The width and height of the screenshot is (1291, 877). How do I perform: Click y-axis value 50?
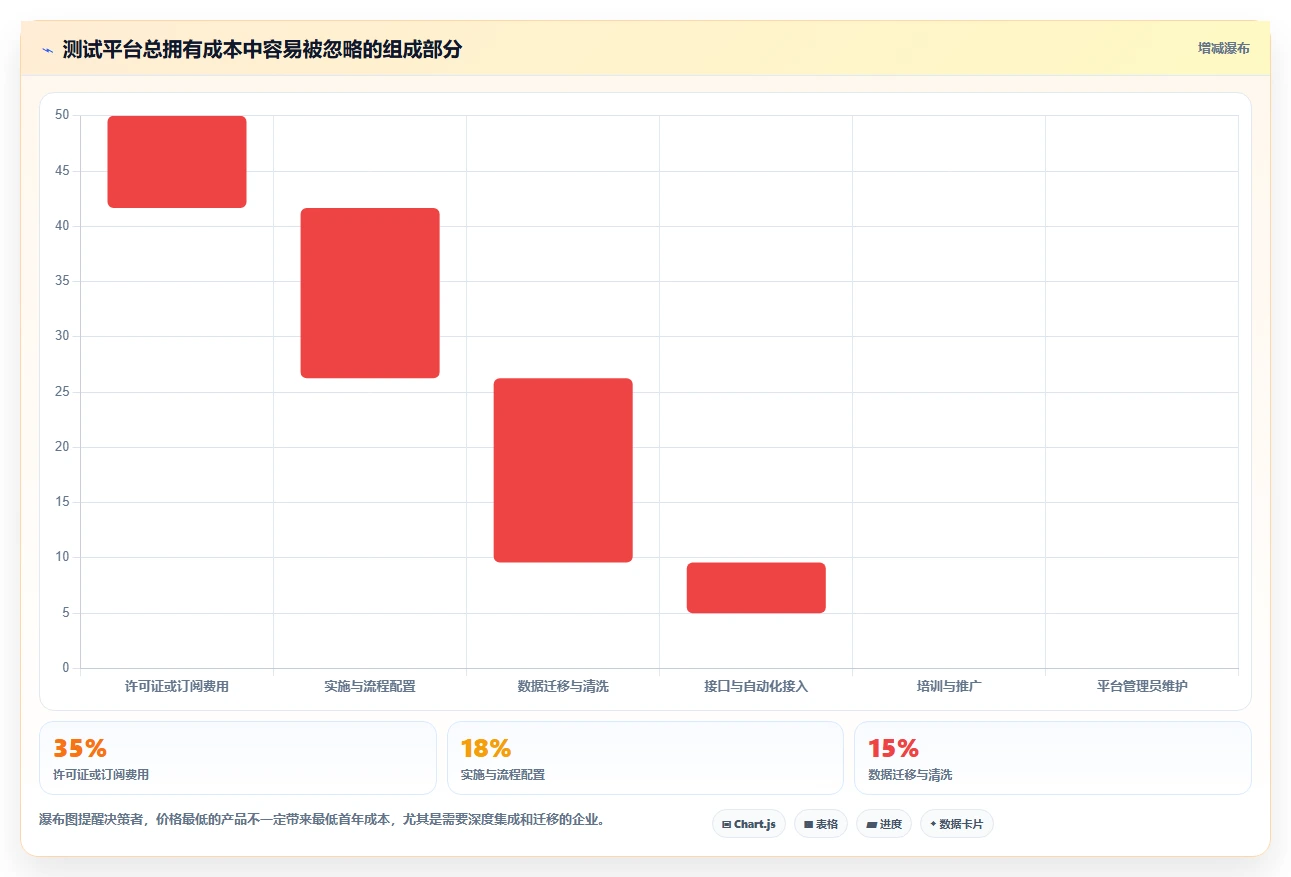62,115
